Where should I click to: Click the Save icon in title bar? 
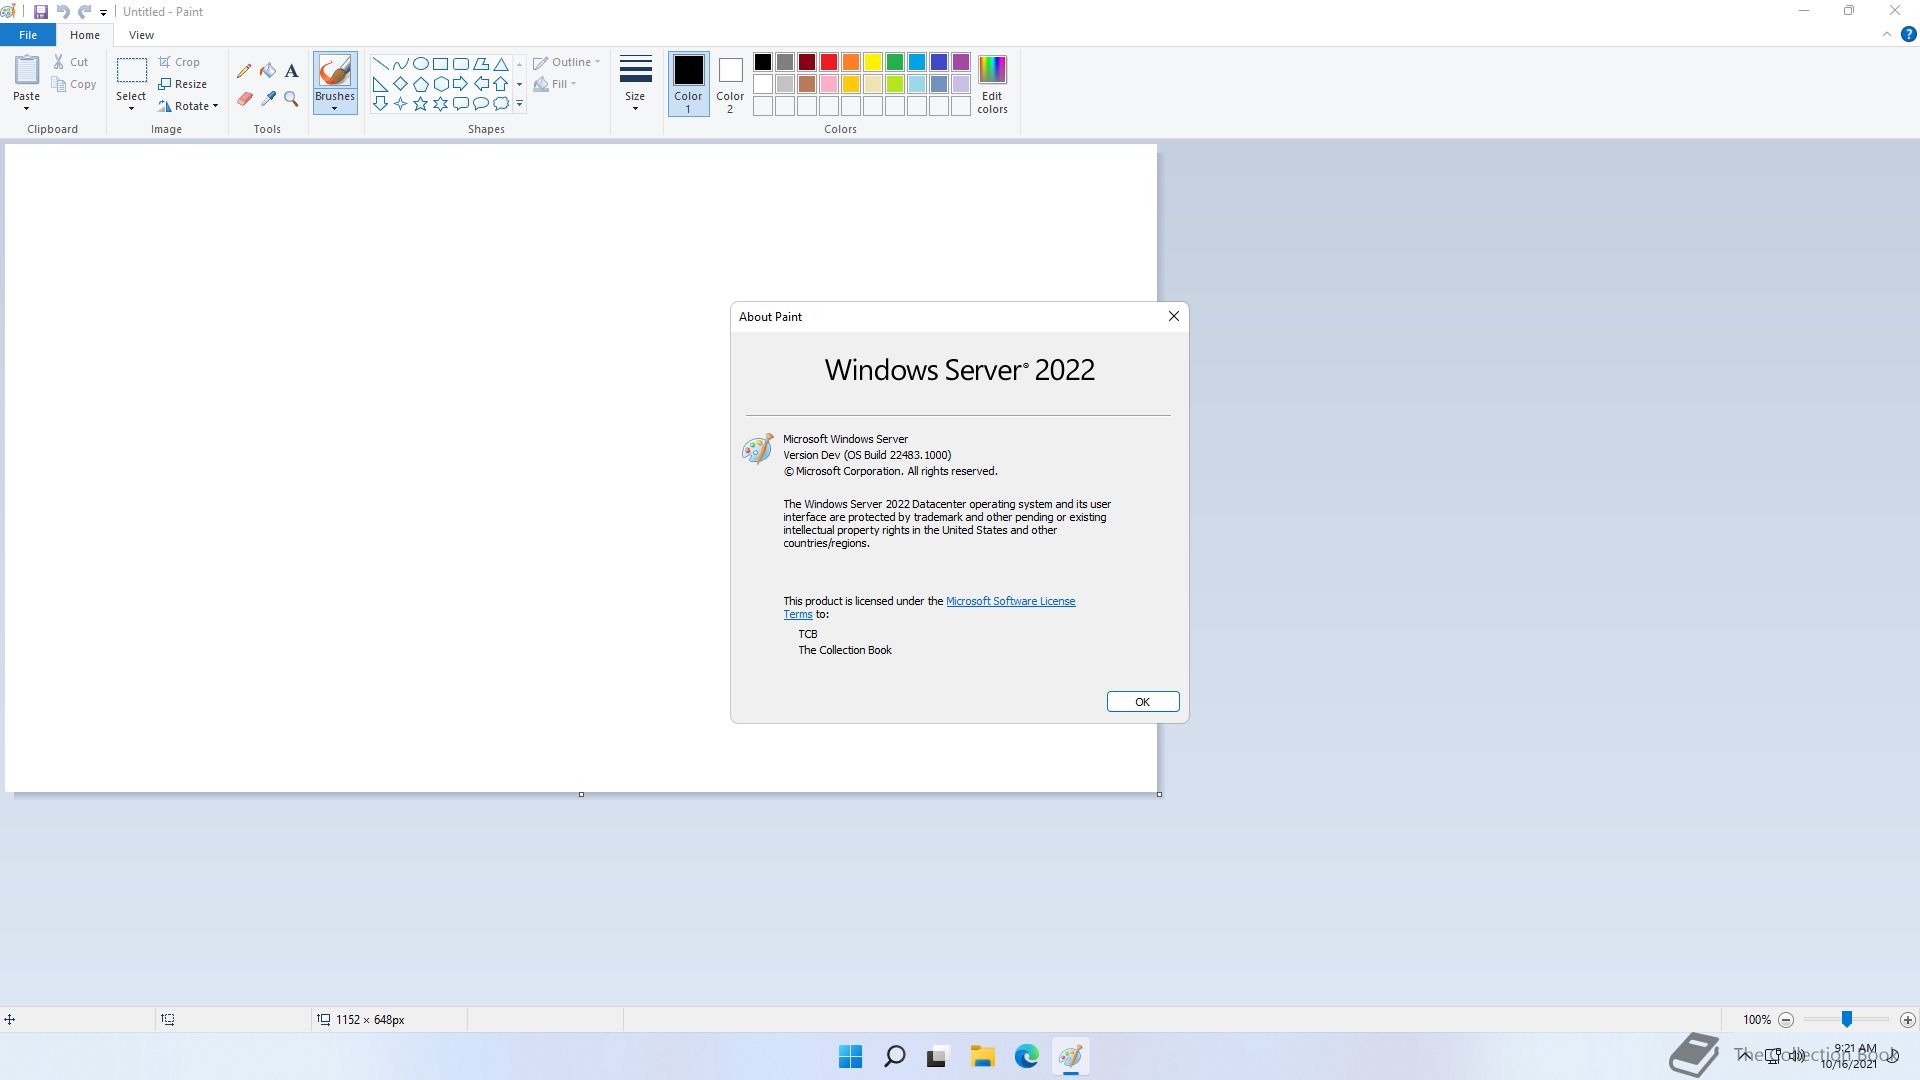click(x=40, y=12)
